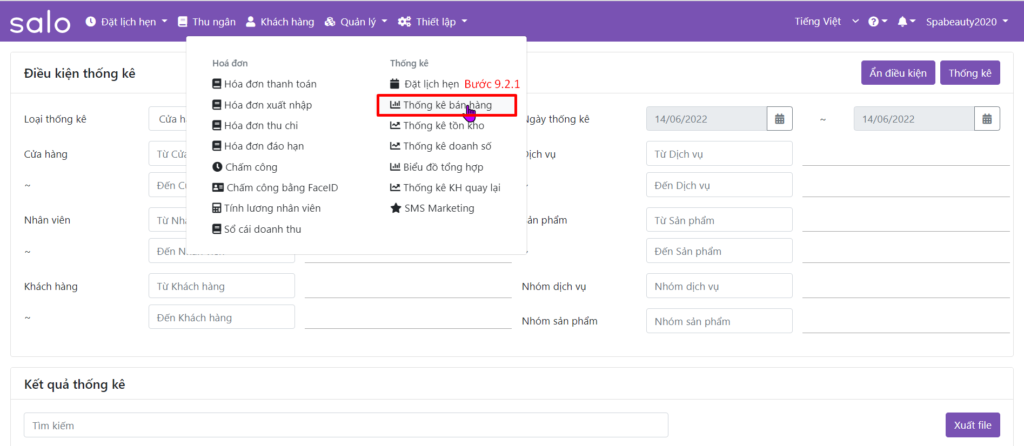Image resolution: width=1024 pixels, height=446 pixels.
Task: Choose Thống kê tồn kho
Action: click(x=438, y=125)
